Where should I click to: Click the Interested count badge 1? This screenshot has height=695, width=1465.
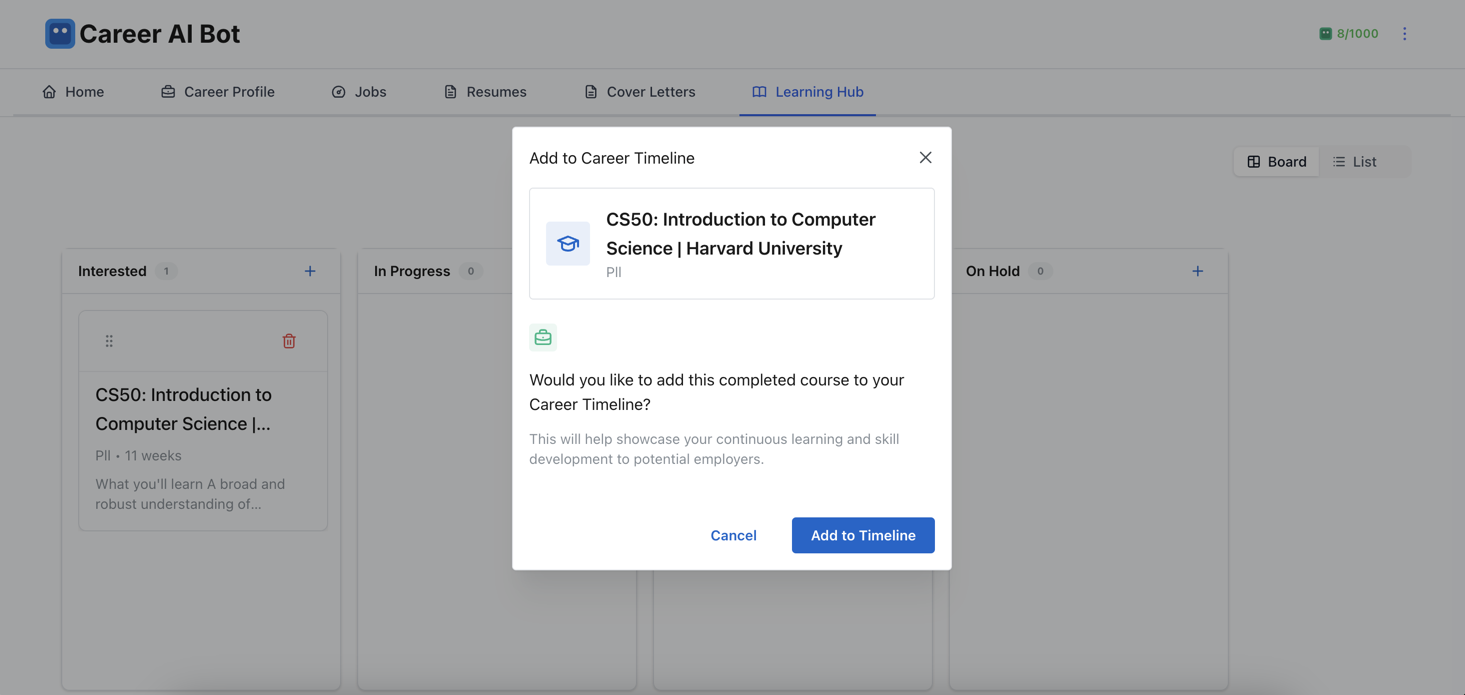166,271
